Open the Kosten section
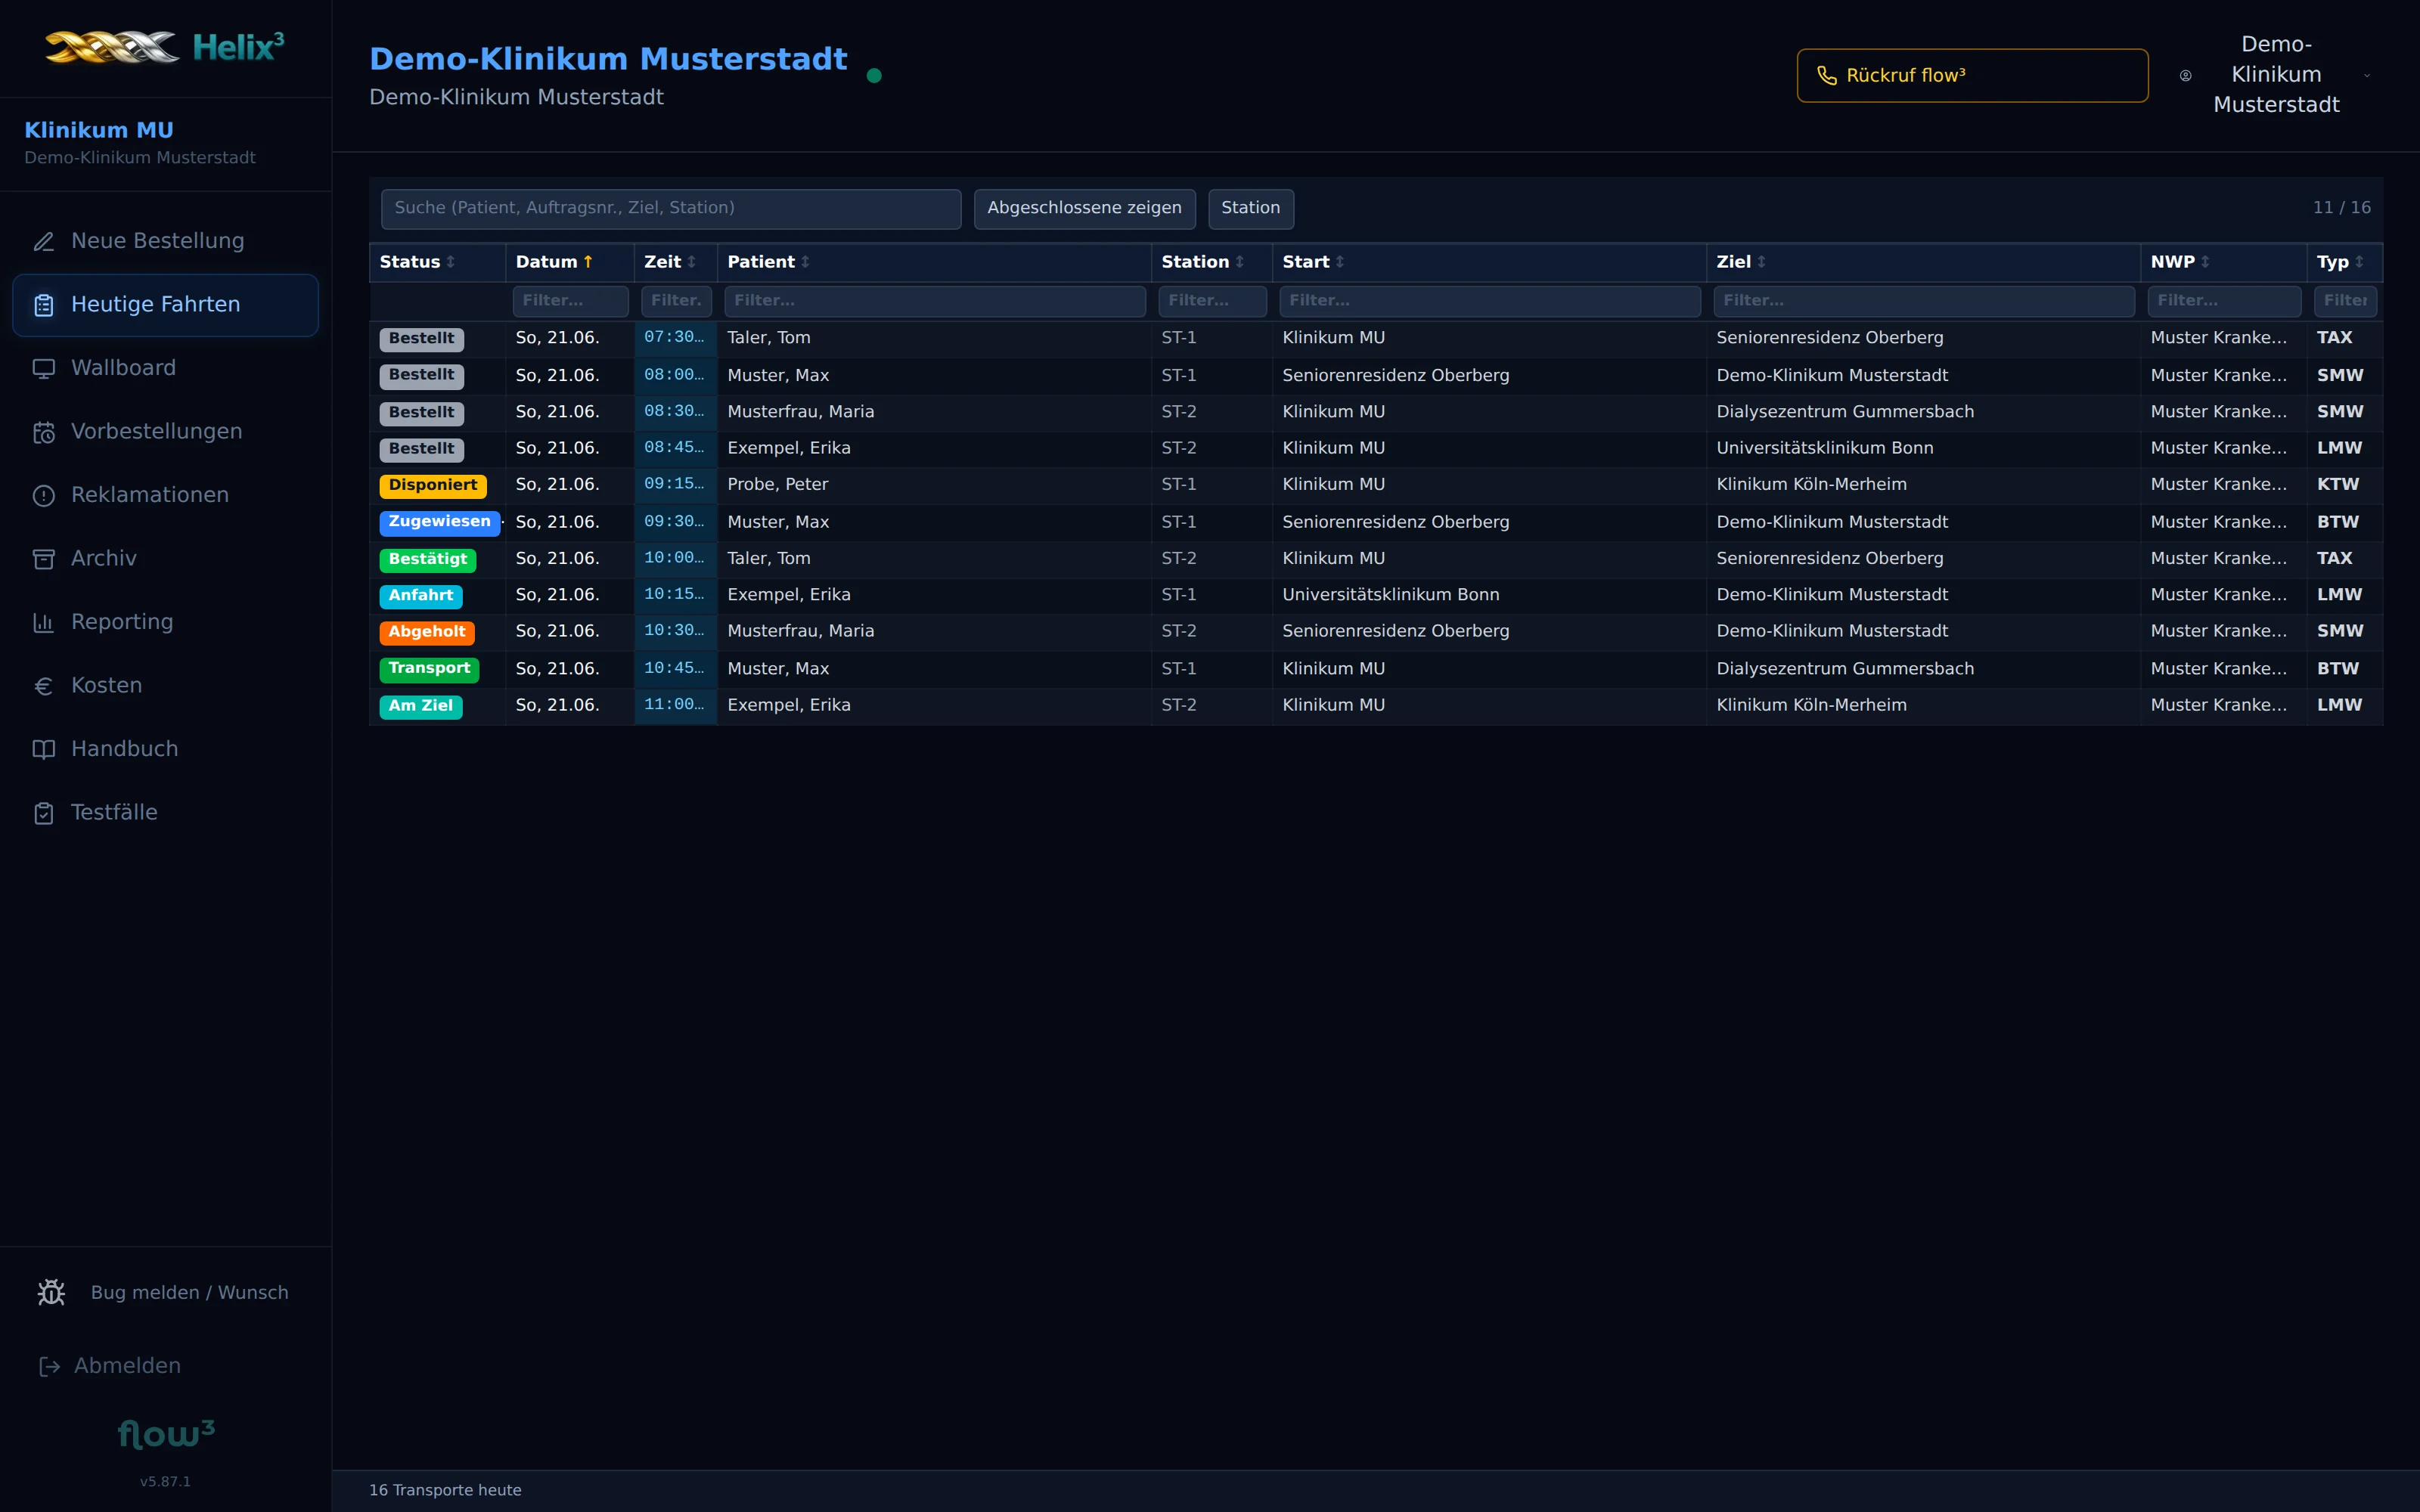 click(x=165, y=686)
